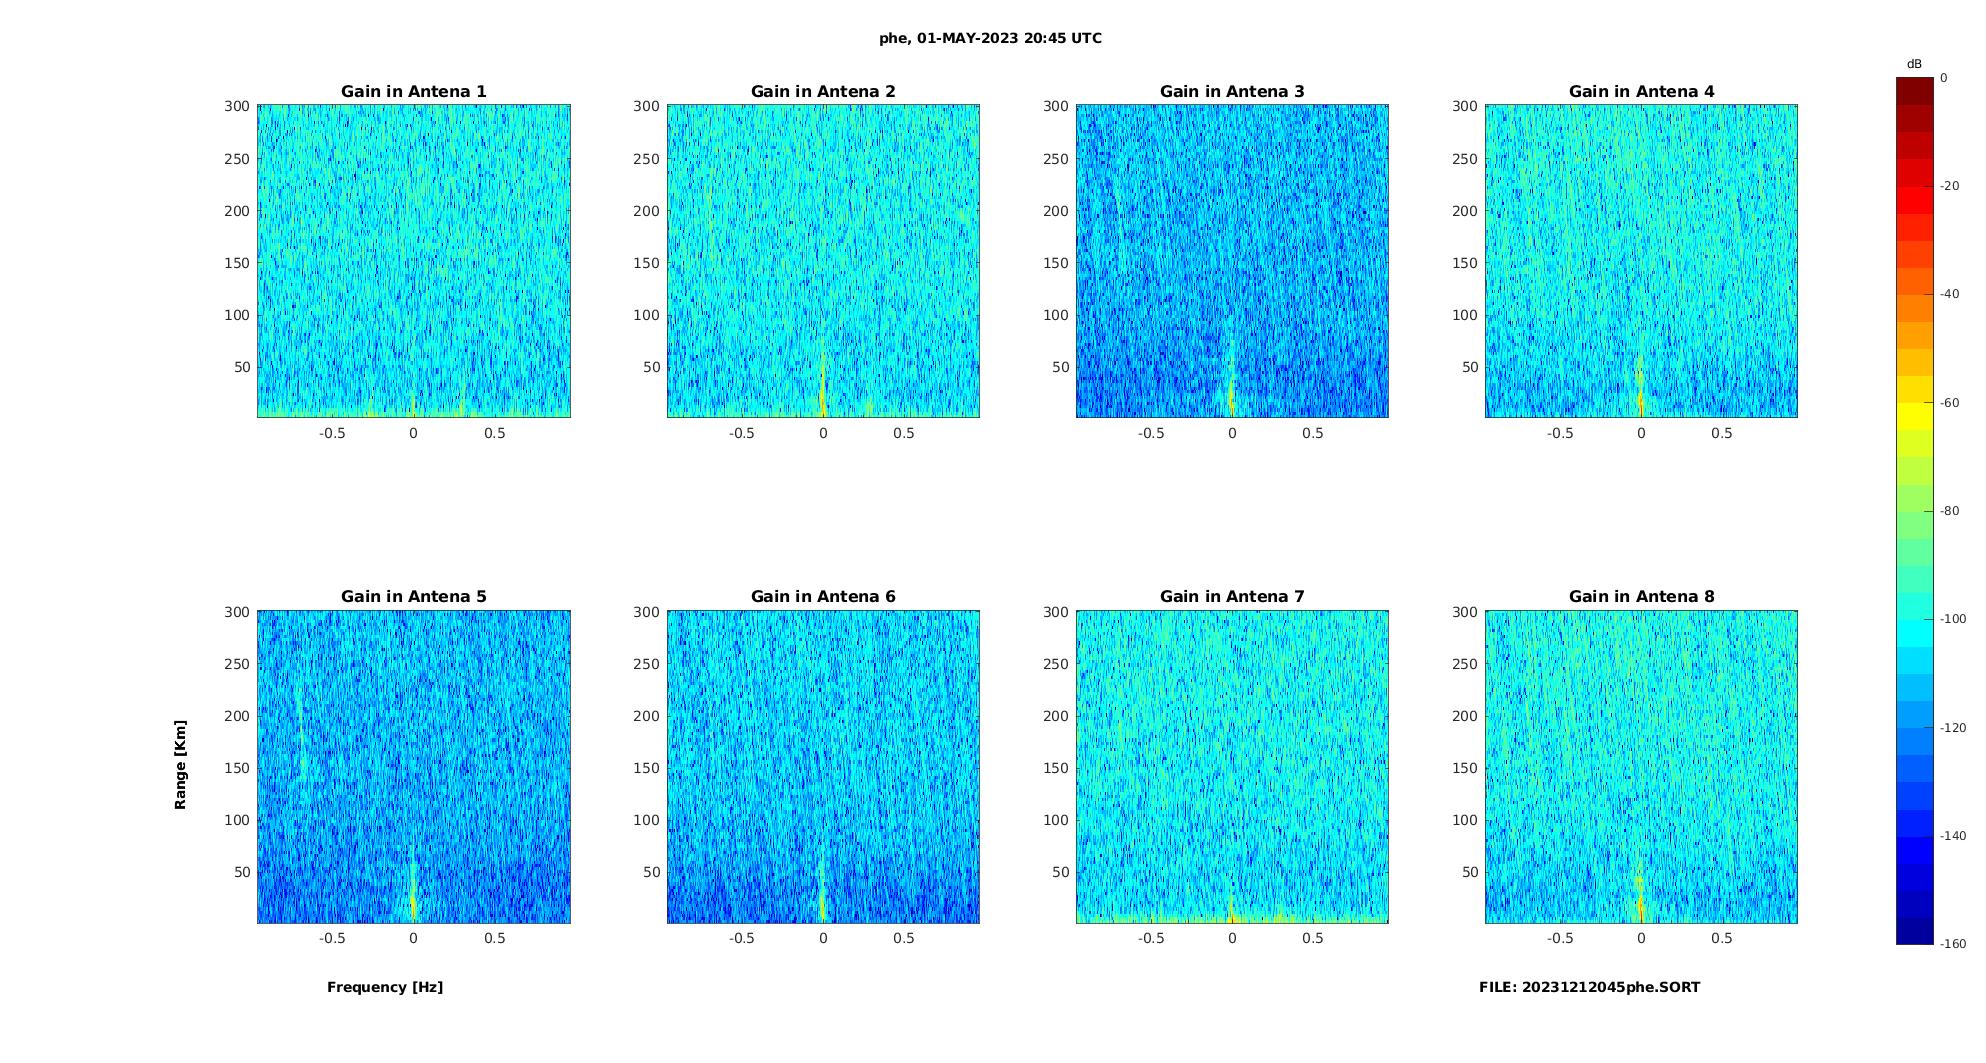1986x1063 pixels.
Task: Click the Gain in Antena 6 title
Action: [823, 596]
